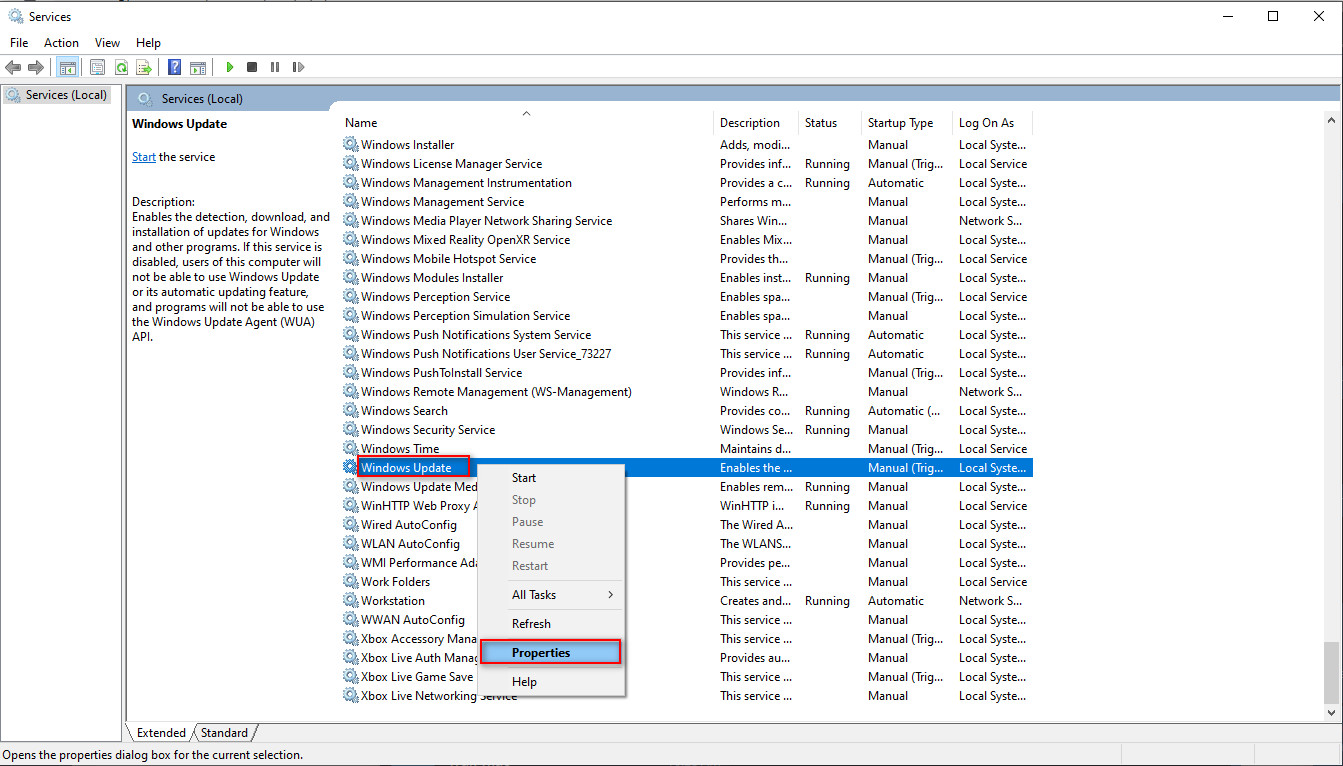
Task: Toggle the Show/Hide Action Pane toolbar icon
Action: coord(198,67)
